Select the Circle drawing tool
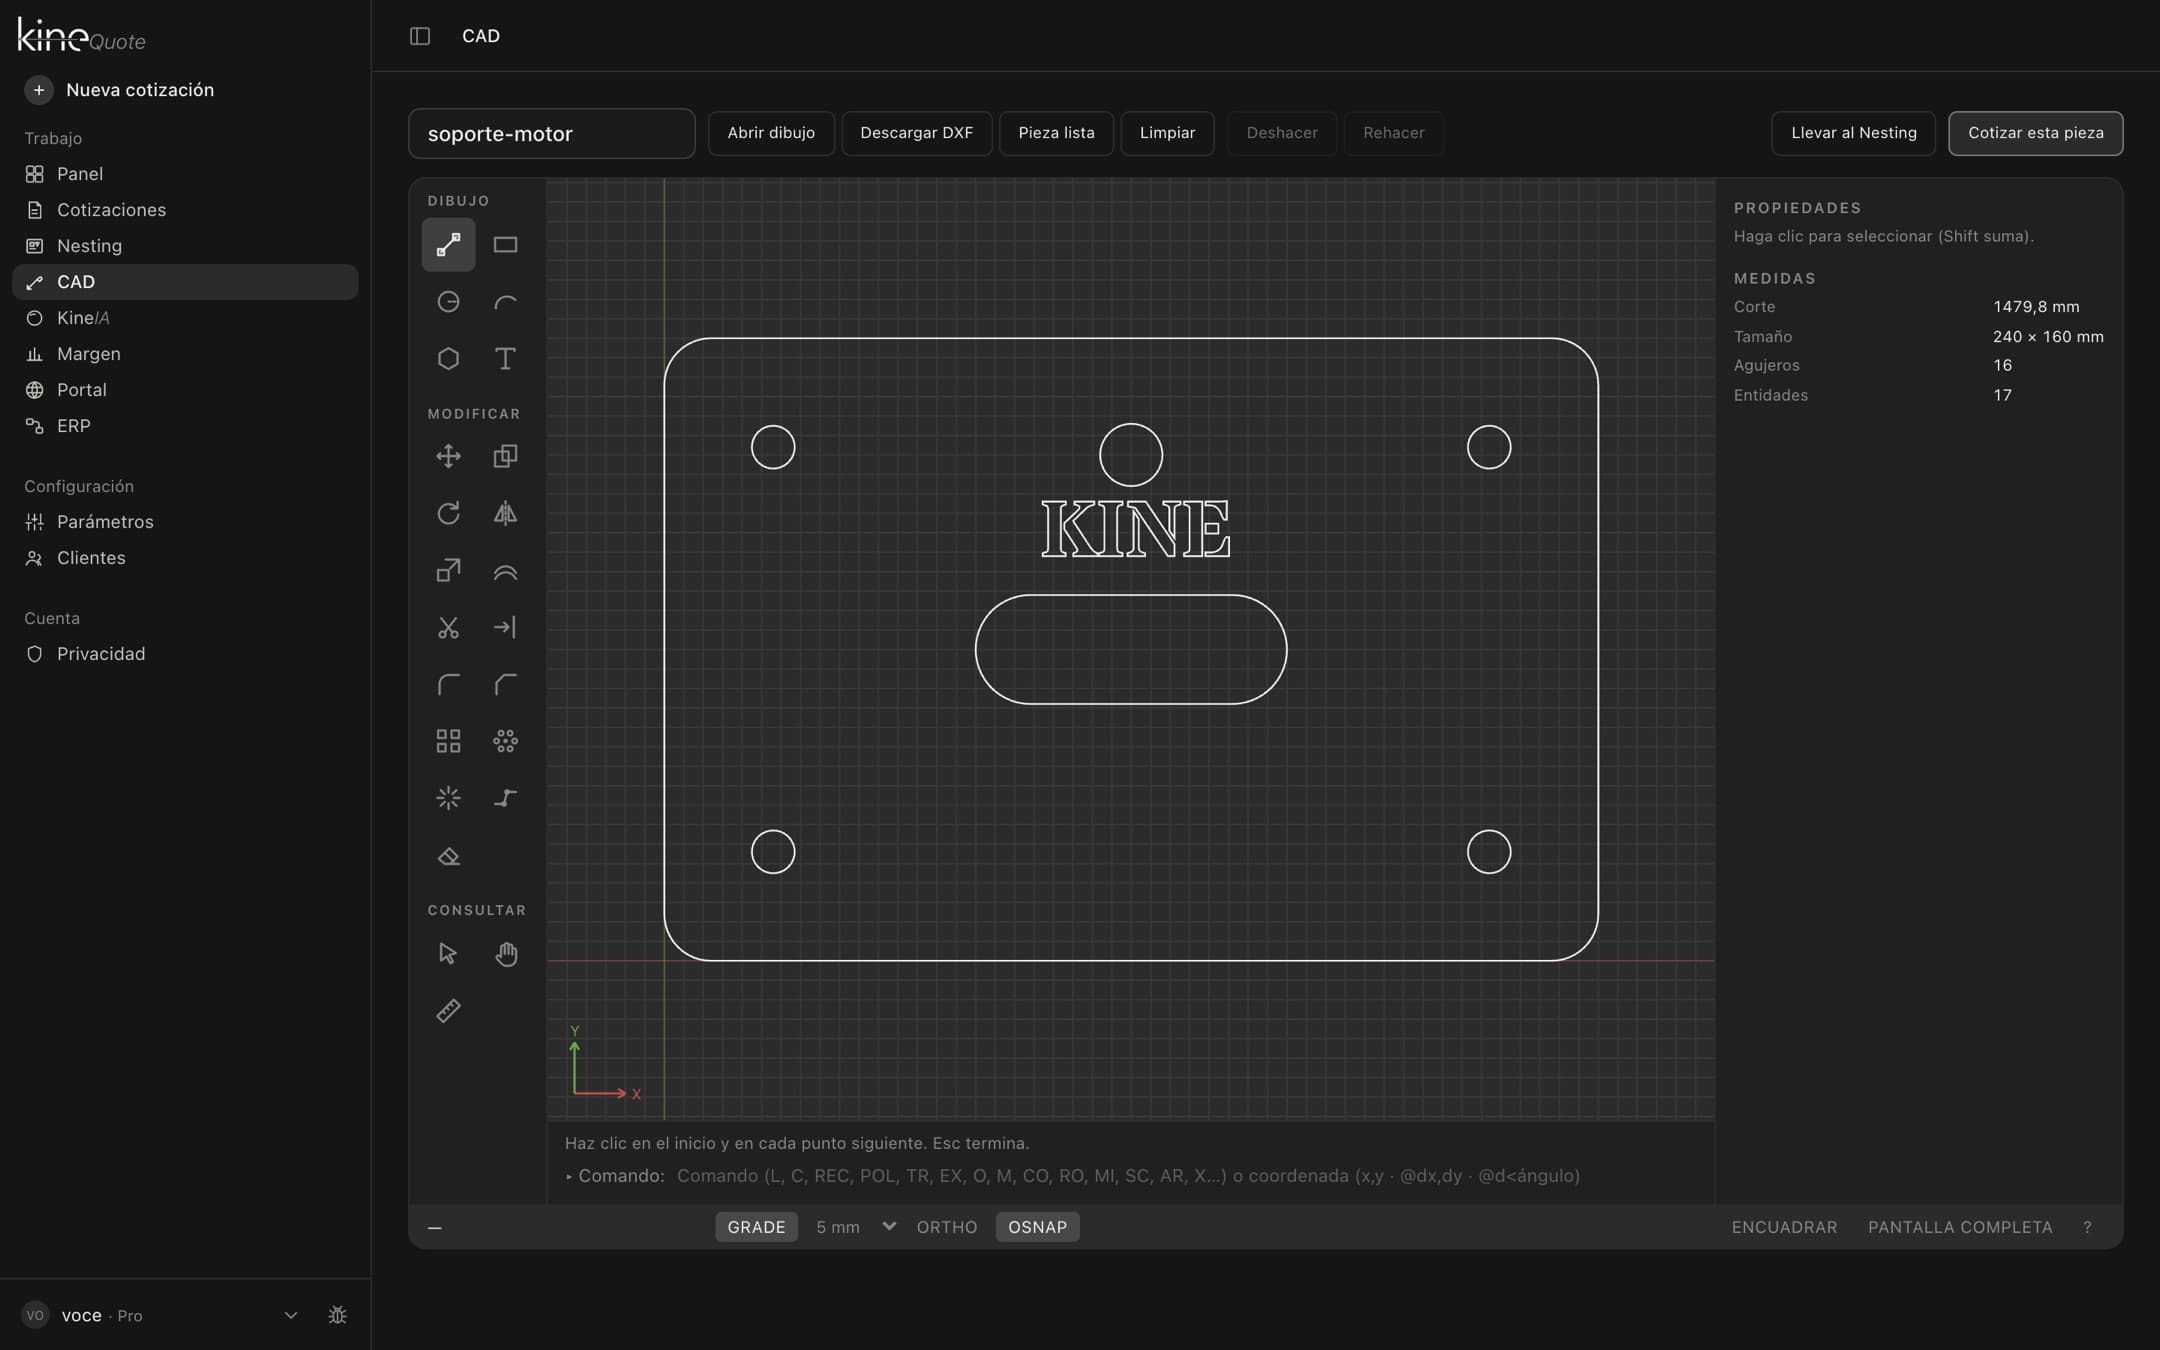 pyautogui.click(x=448, y=302)
